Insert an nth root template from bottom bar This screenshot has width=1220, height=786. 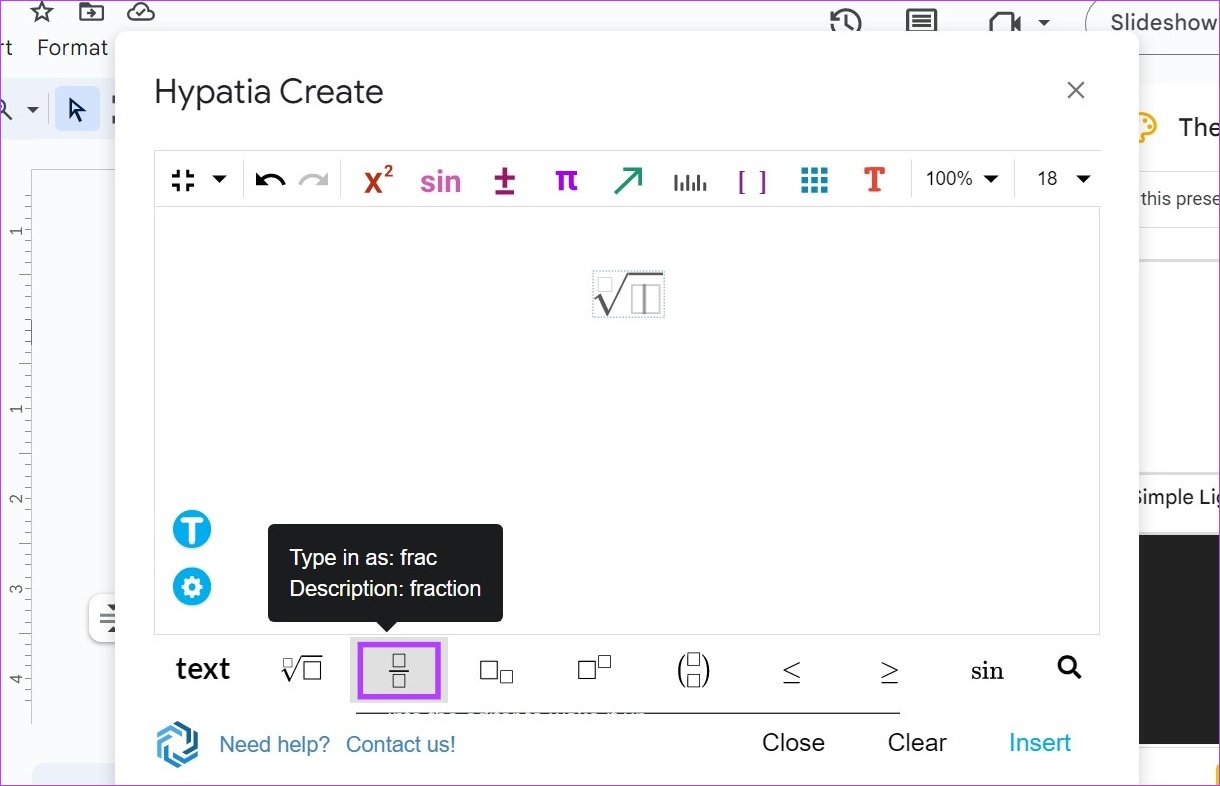click(x=302, y=669)
